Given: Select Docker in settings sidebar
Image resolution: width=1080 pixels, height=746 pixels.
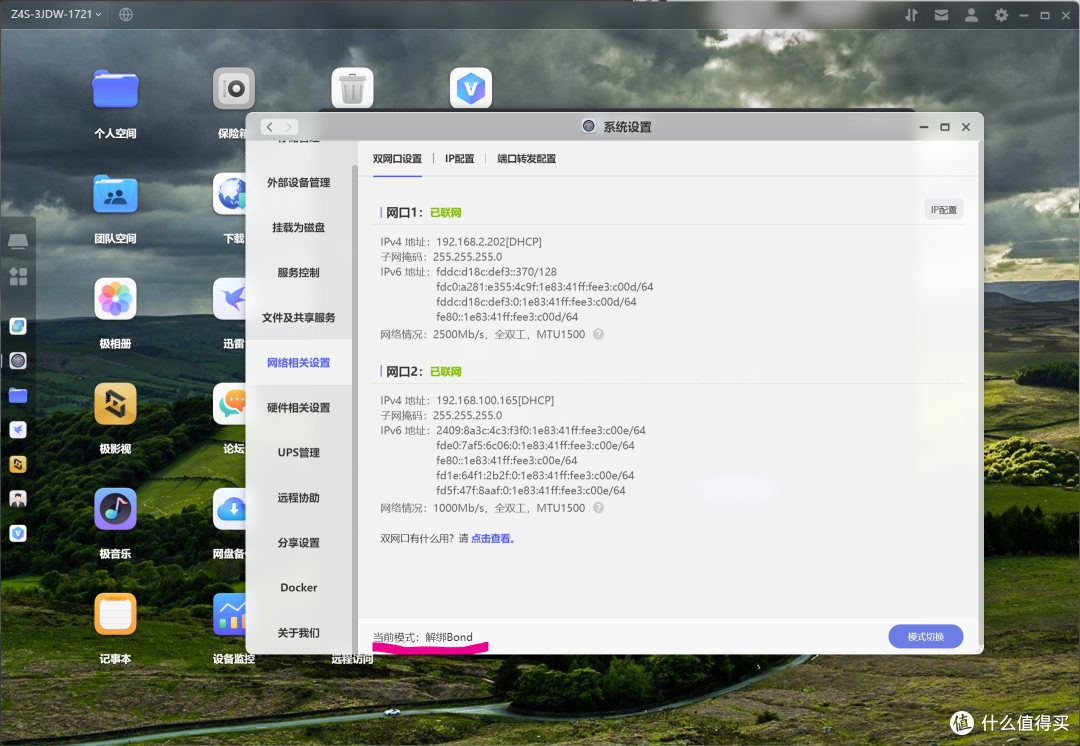Looking at the screenshot, I should [299, 588].
